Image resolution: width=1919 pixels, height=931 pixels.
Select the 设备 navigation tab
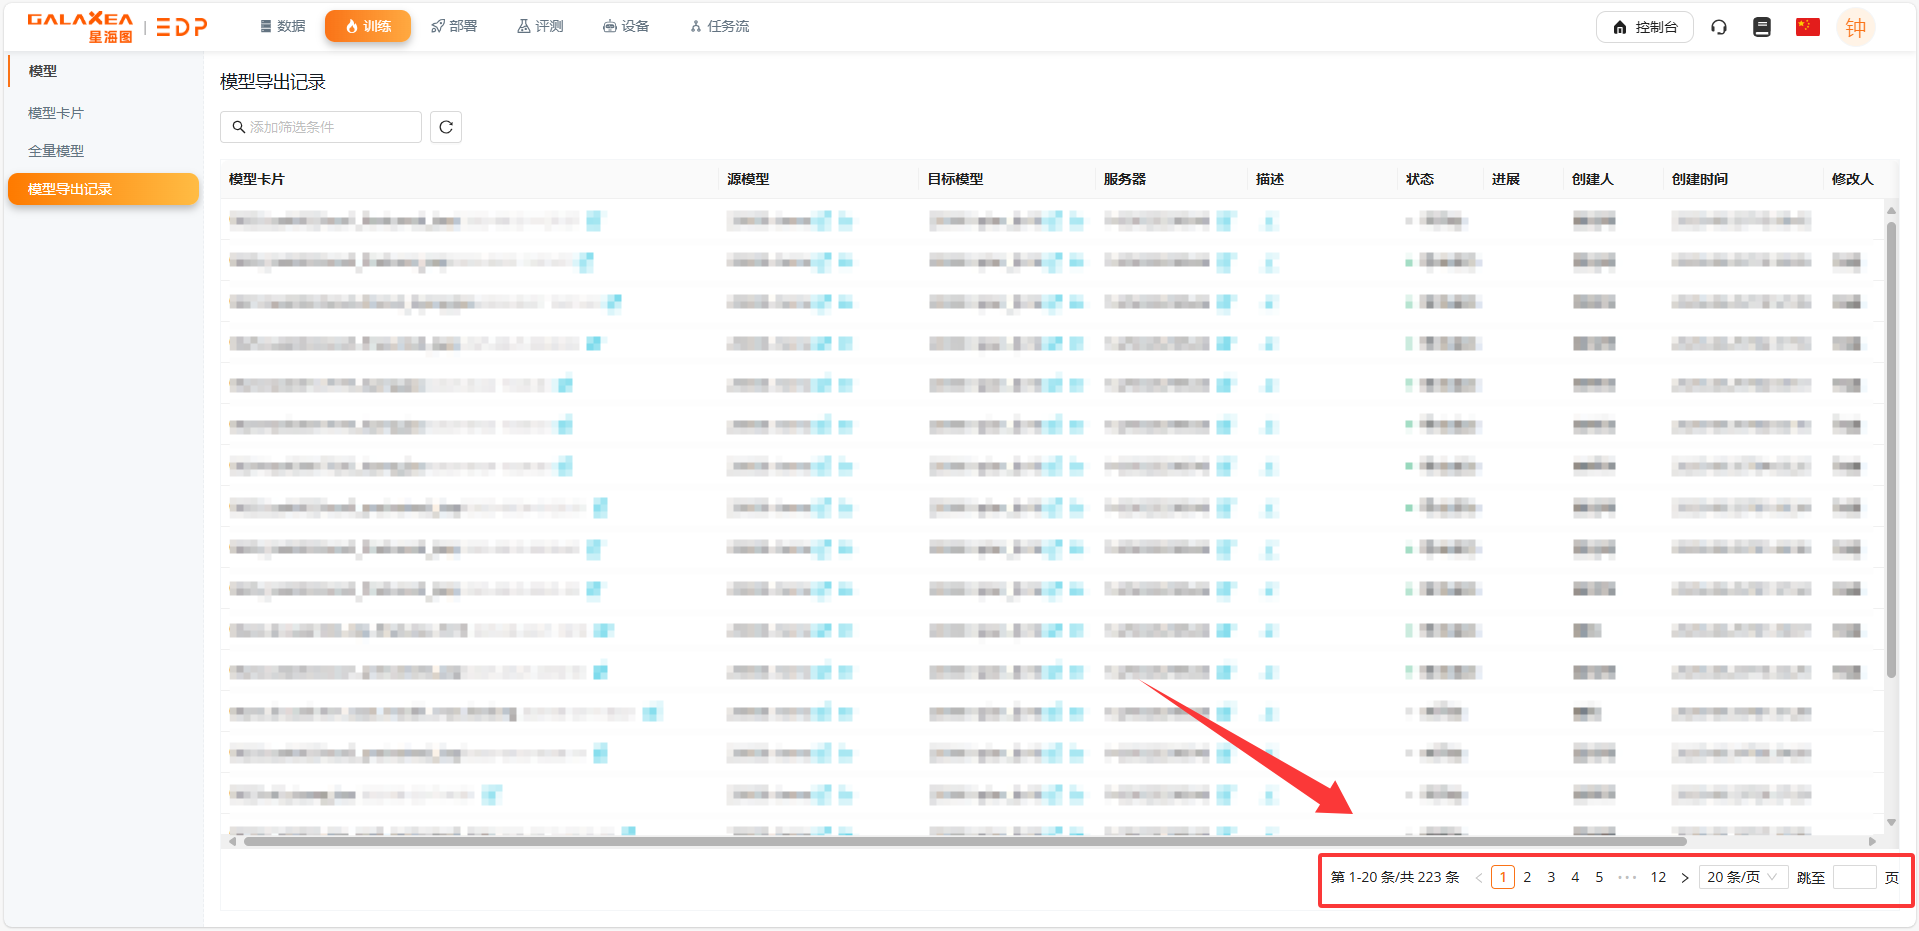(x=626, y=26)
